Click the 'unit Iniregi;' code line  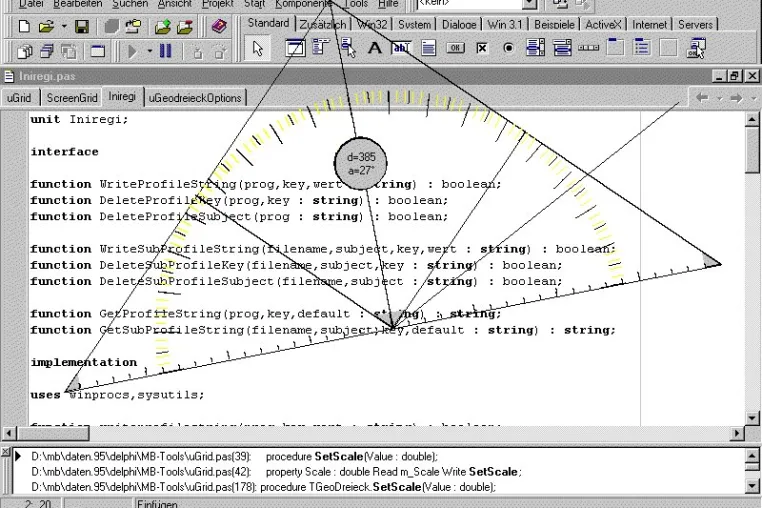click(79, 120)
